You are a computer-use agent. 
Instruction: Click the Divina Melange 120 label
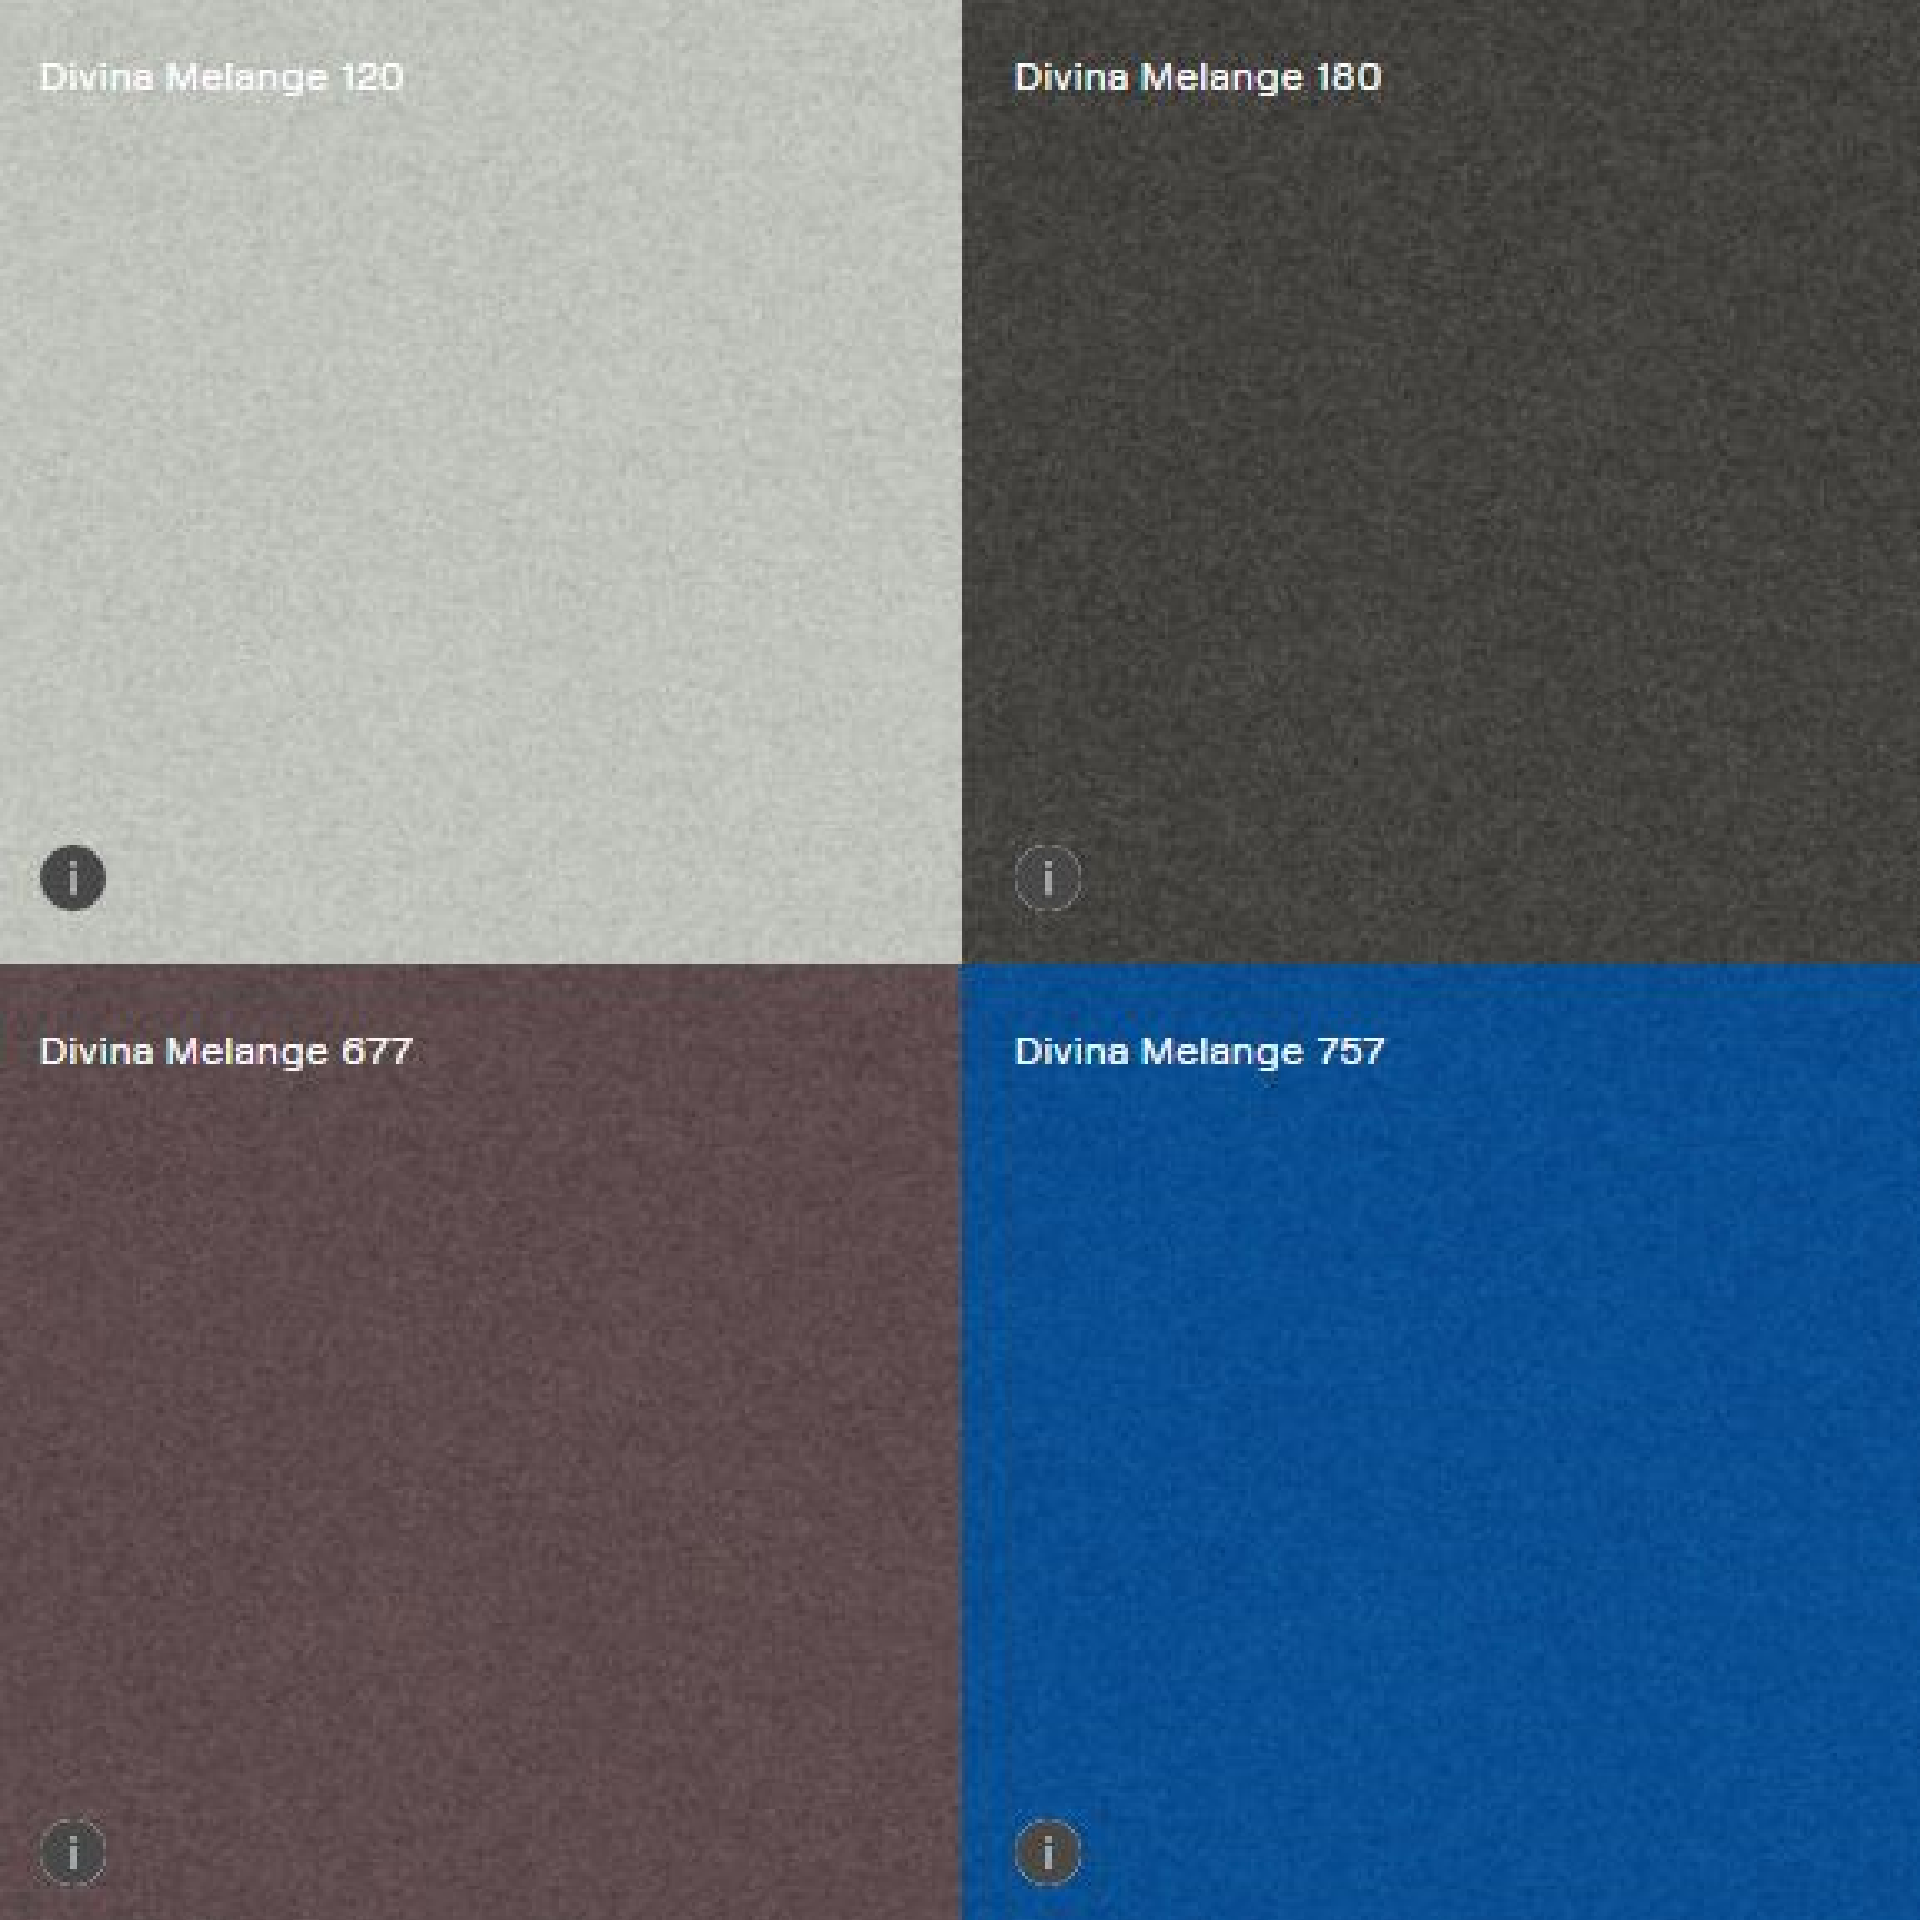click(221, 77)
